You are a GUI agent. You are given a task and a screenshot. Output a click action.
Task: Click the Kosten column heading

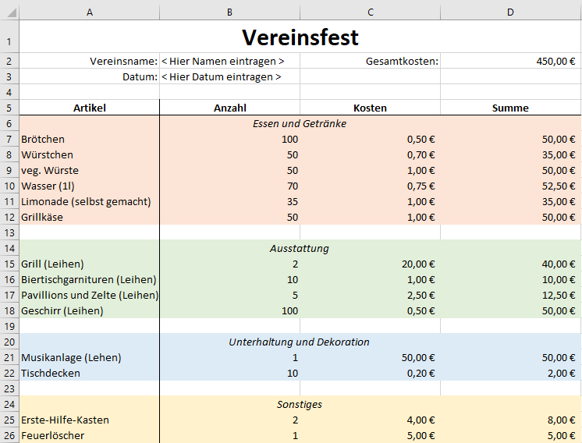tap(370, 108)
